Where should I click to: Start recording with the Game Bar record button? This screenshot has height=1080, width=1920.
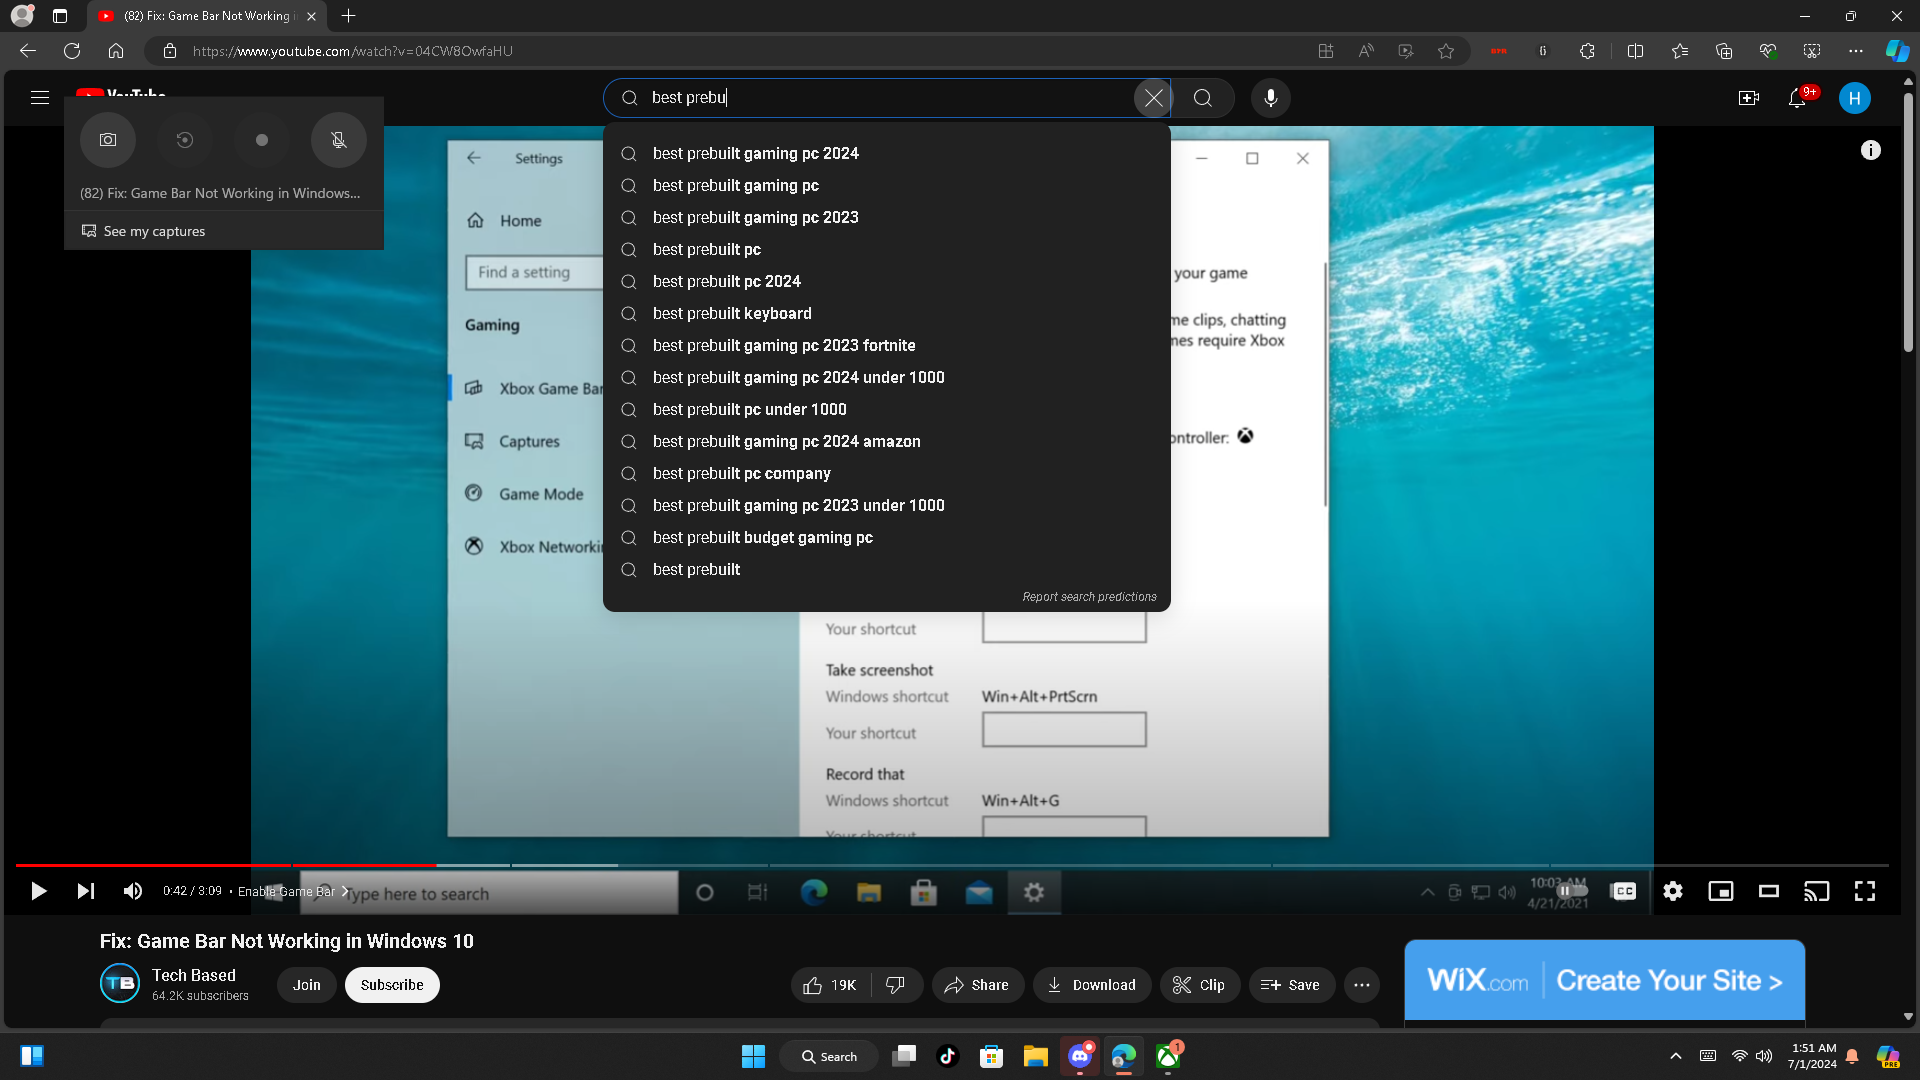[x=262, y=140]
